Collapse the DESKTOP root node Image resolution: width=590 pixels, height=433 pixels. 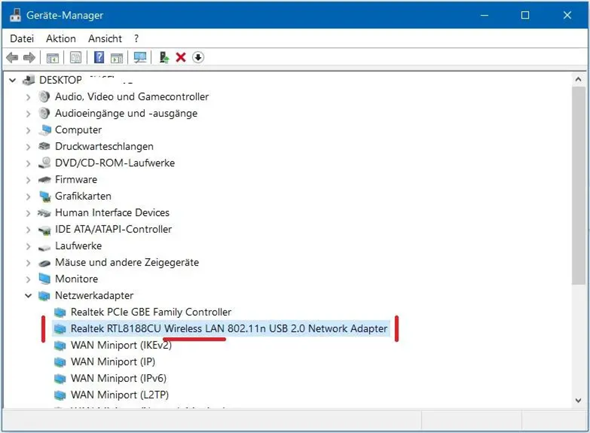click(x=12, y=80)
